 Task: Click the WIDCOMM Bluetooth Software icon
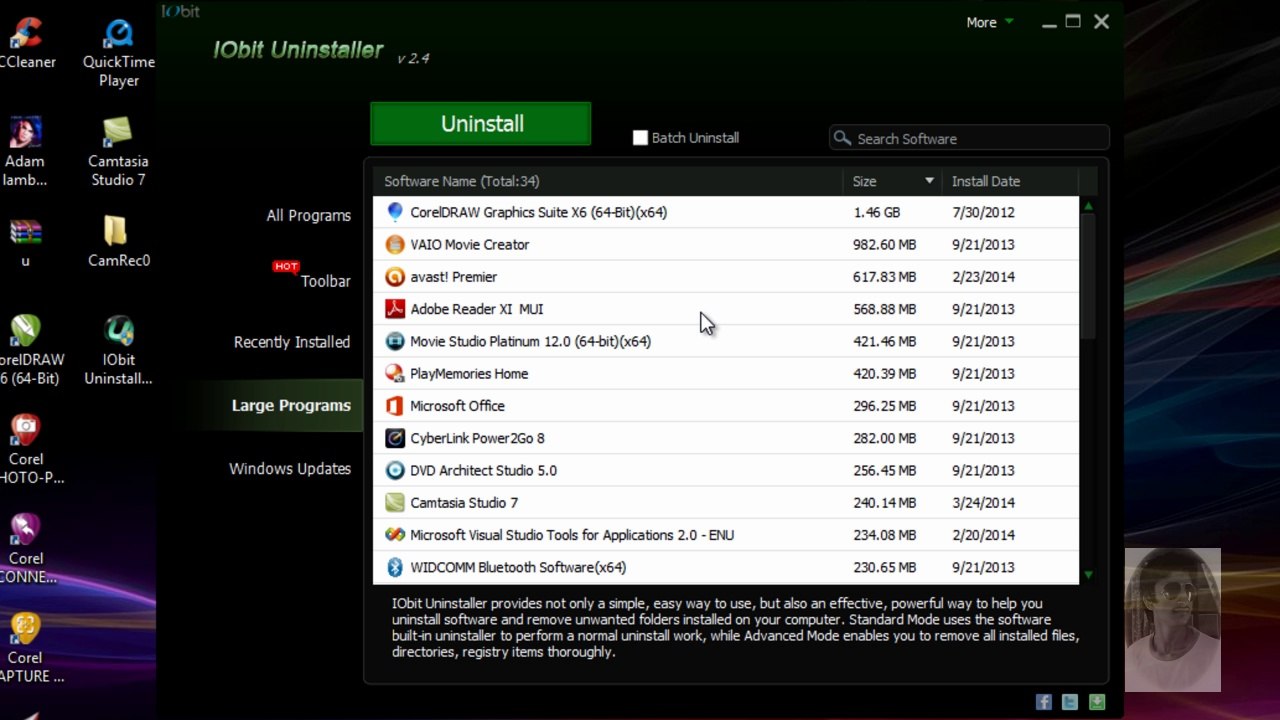pyautogui.click(x=395, y=567)
